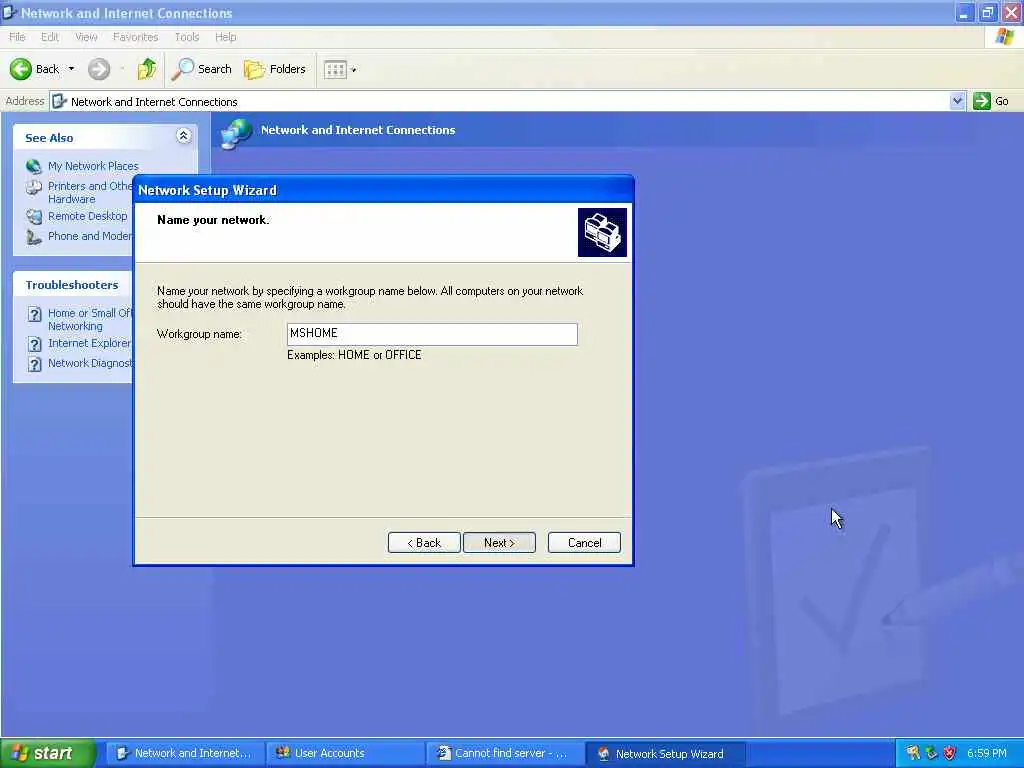Switch to Cannot find server taskbar button
The width and height of the screenshot is (1024, 768).
[x=505, y=753]
